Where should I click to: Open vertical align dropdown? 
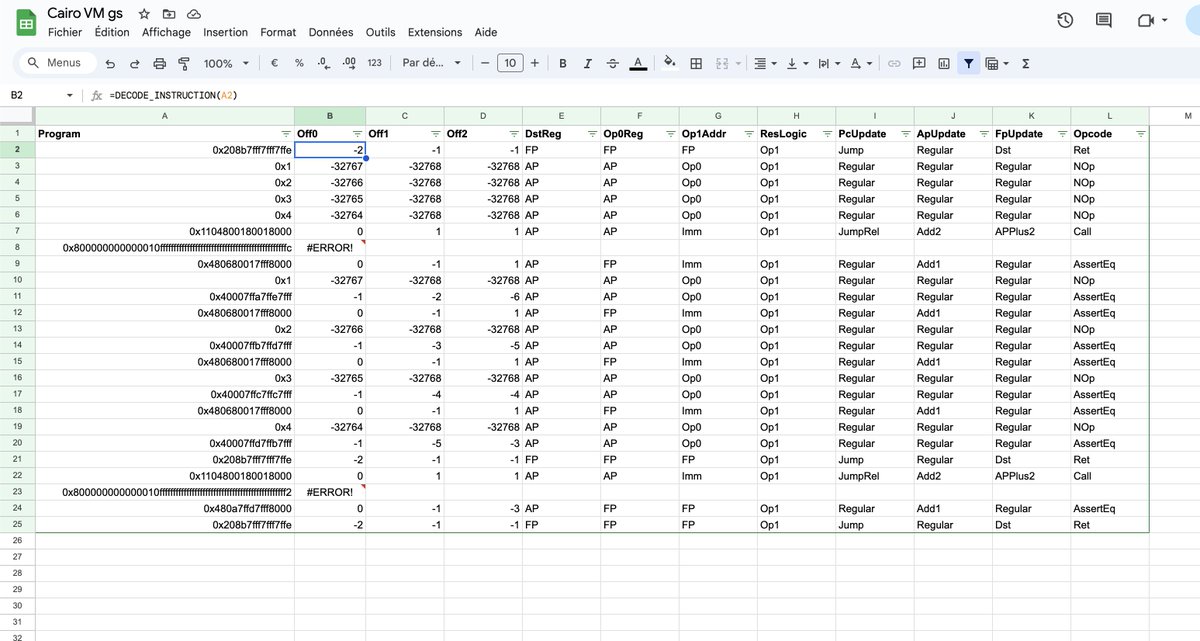pyautogui.click(x=797, y=63)
